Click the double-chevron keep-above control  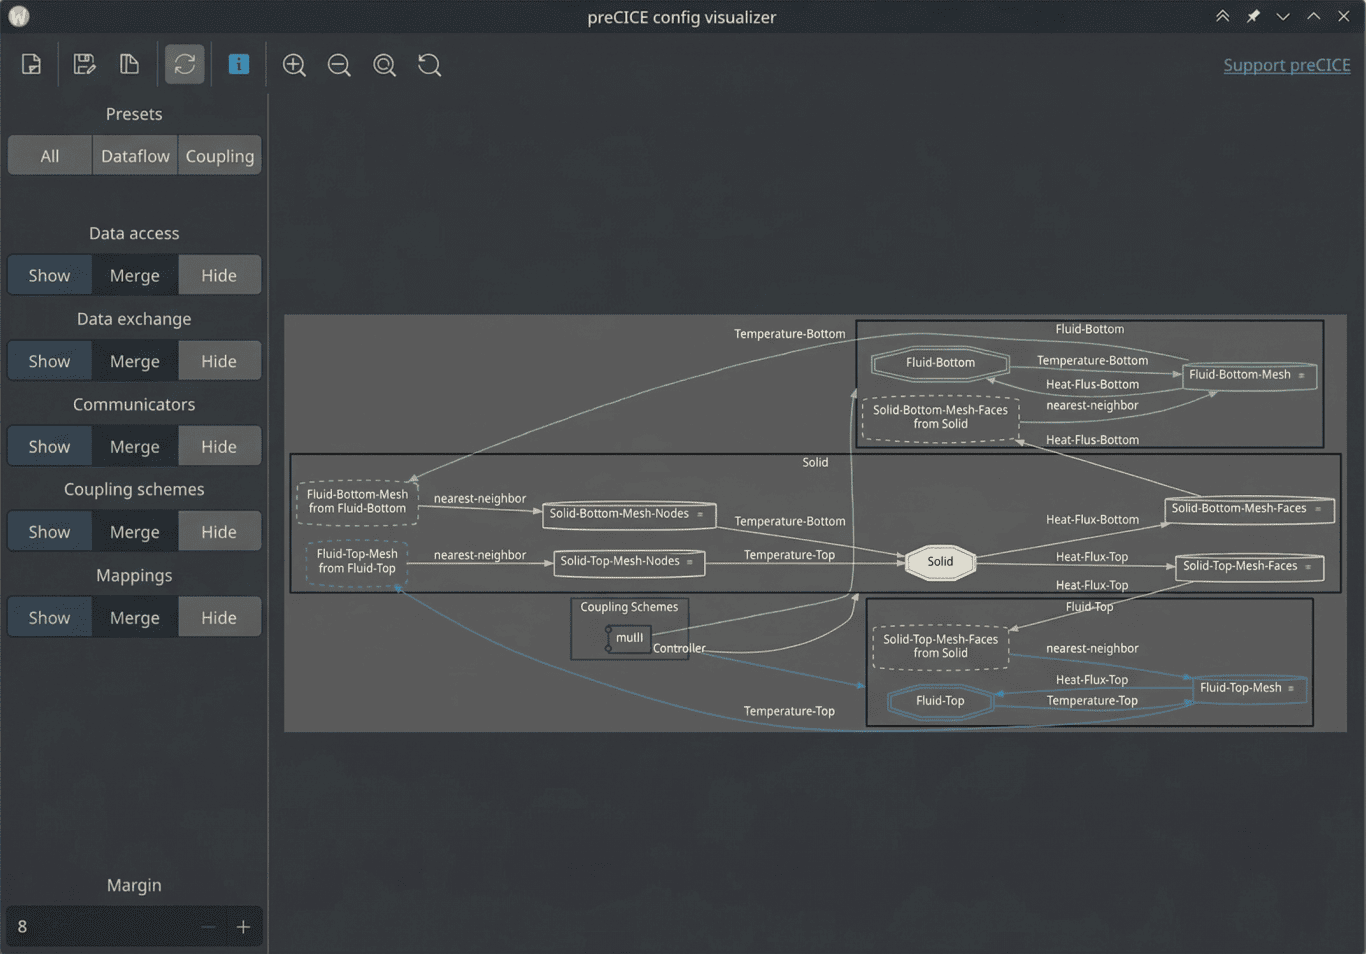1223,16
